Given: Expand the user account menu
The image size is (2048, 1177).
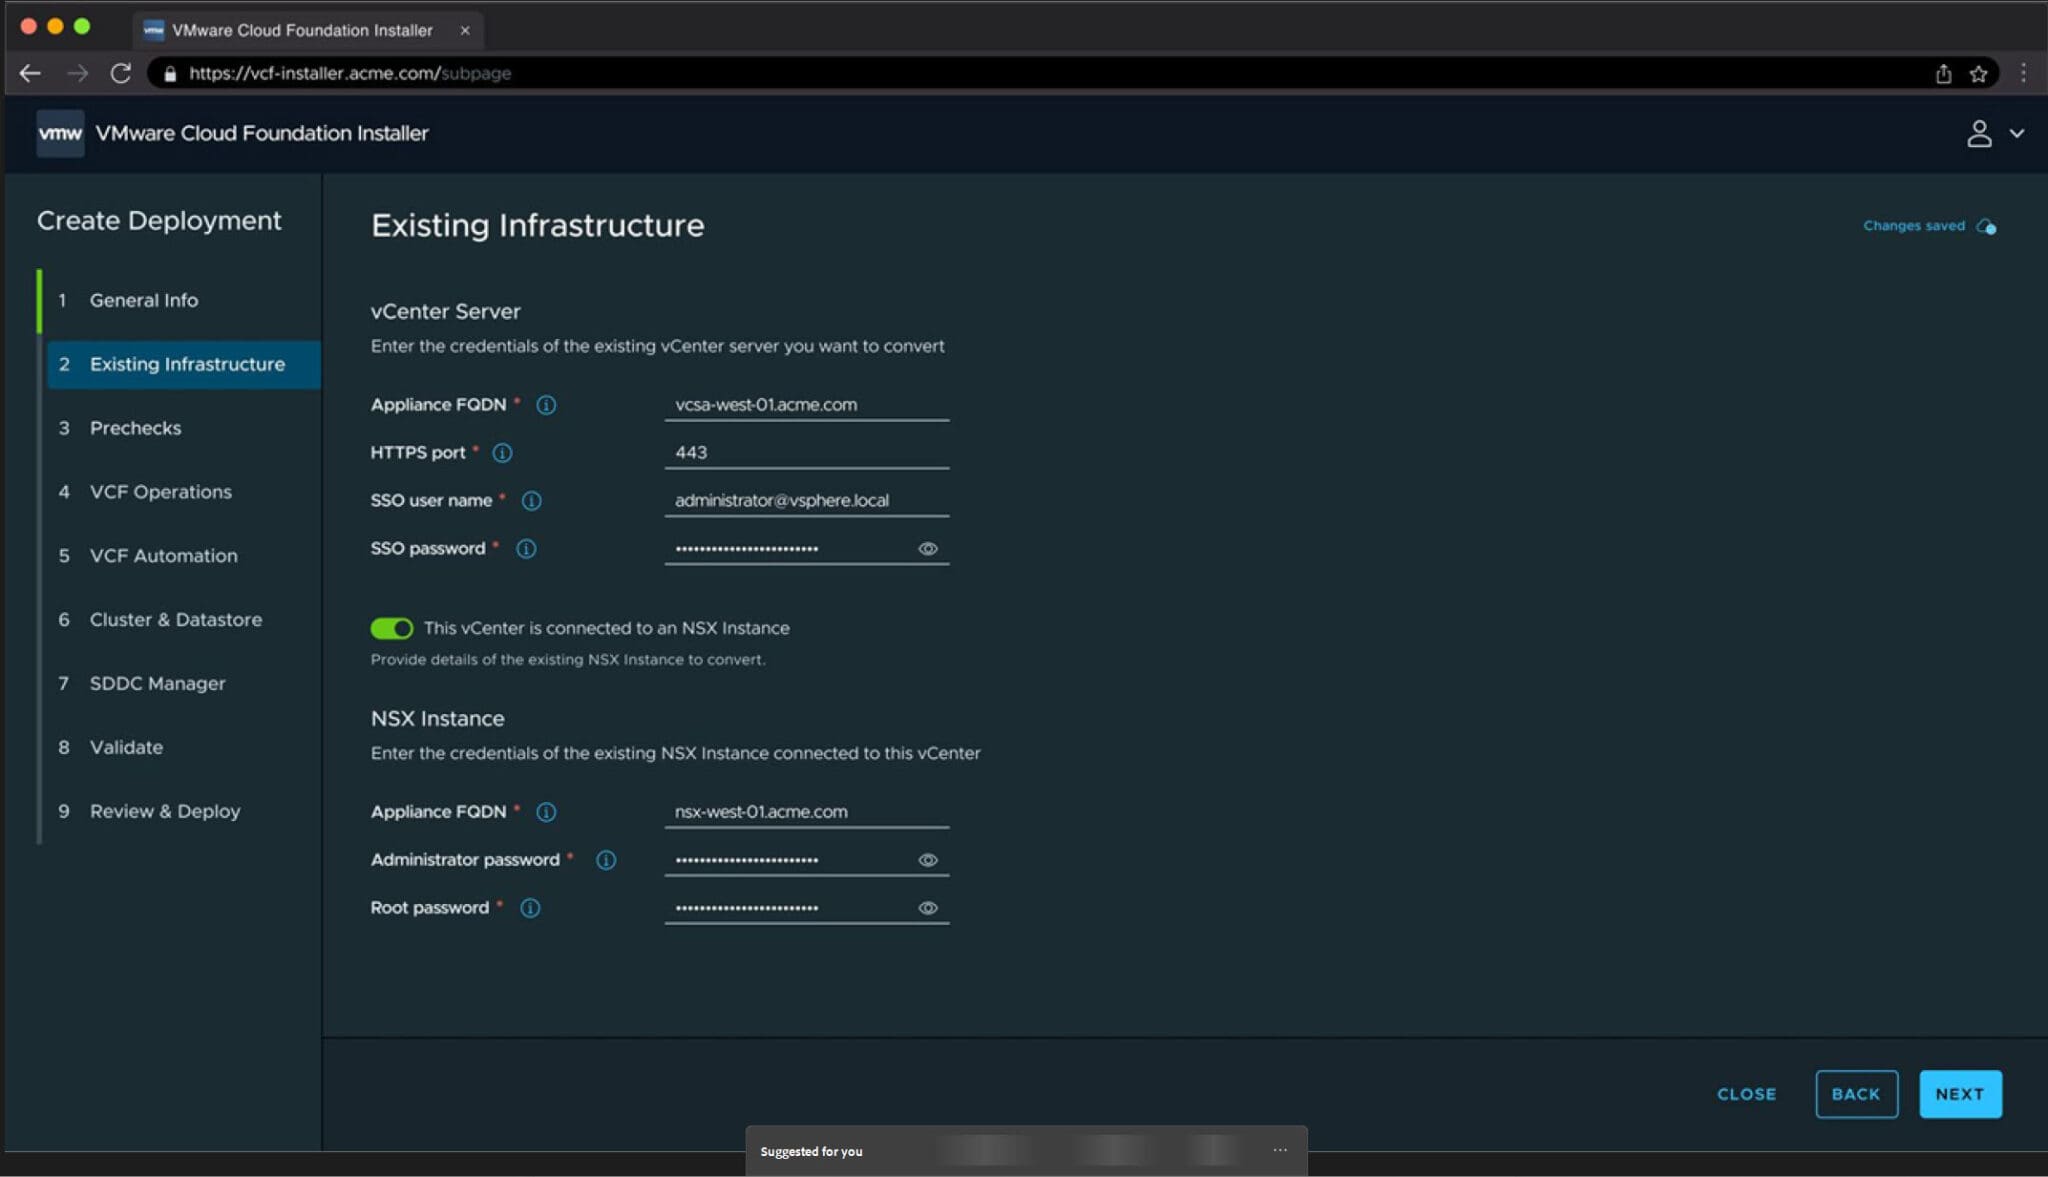Looking at the screenshot, I should (x=1994, y=132).
